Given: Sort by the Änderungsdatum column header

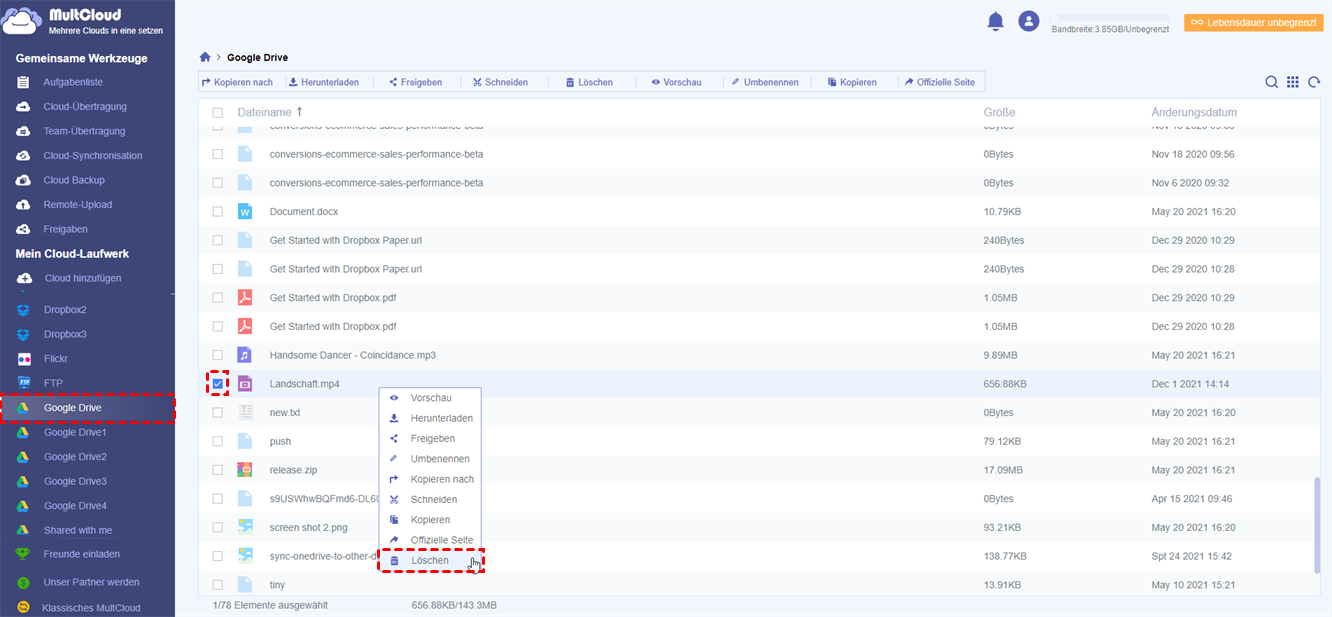Looking at the screenshot, I should click(1194, 113).
